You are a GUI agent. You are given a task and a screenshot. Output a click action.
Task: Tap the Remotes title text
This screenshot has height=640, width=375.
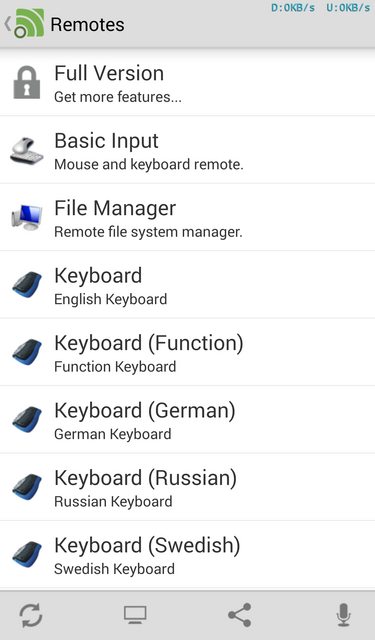pos(87,24)
